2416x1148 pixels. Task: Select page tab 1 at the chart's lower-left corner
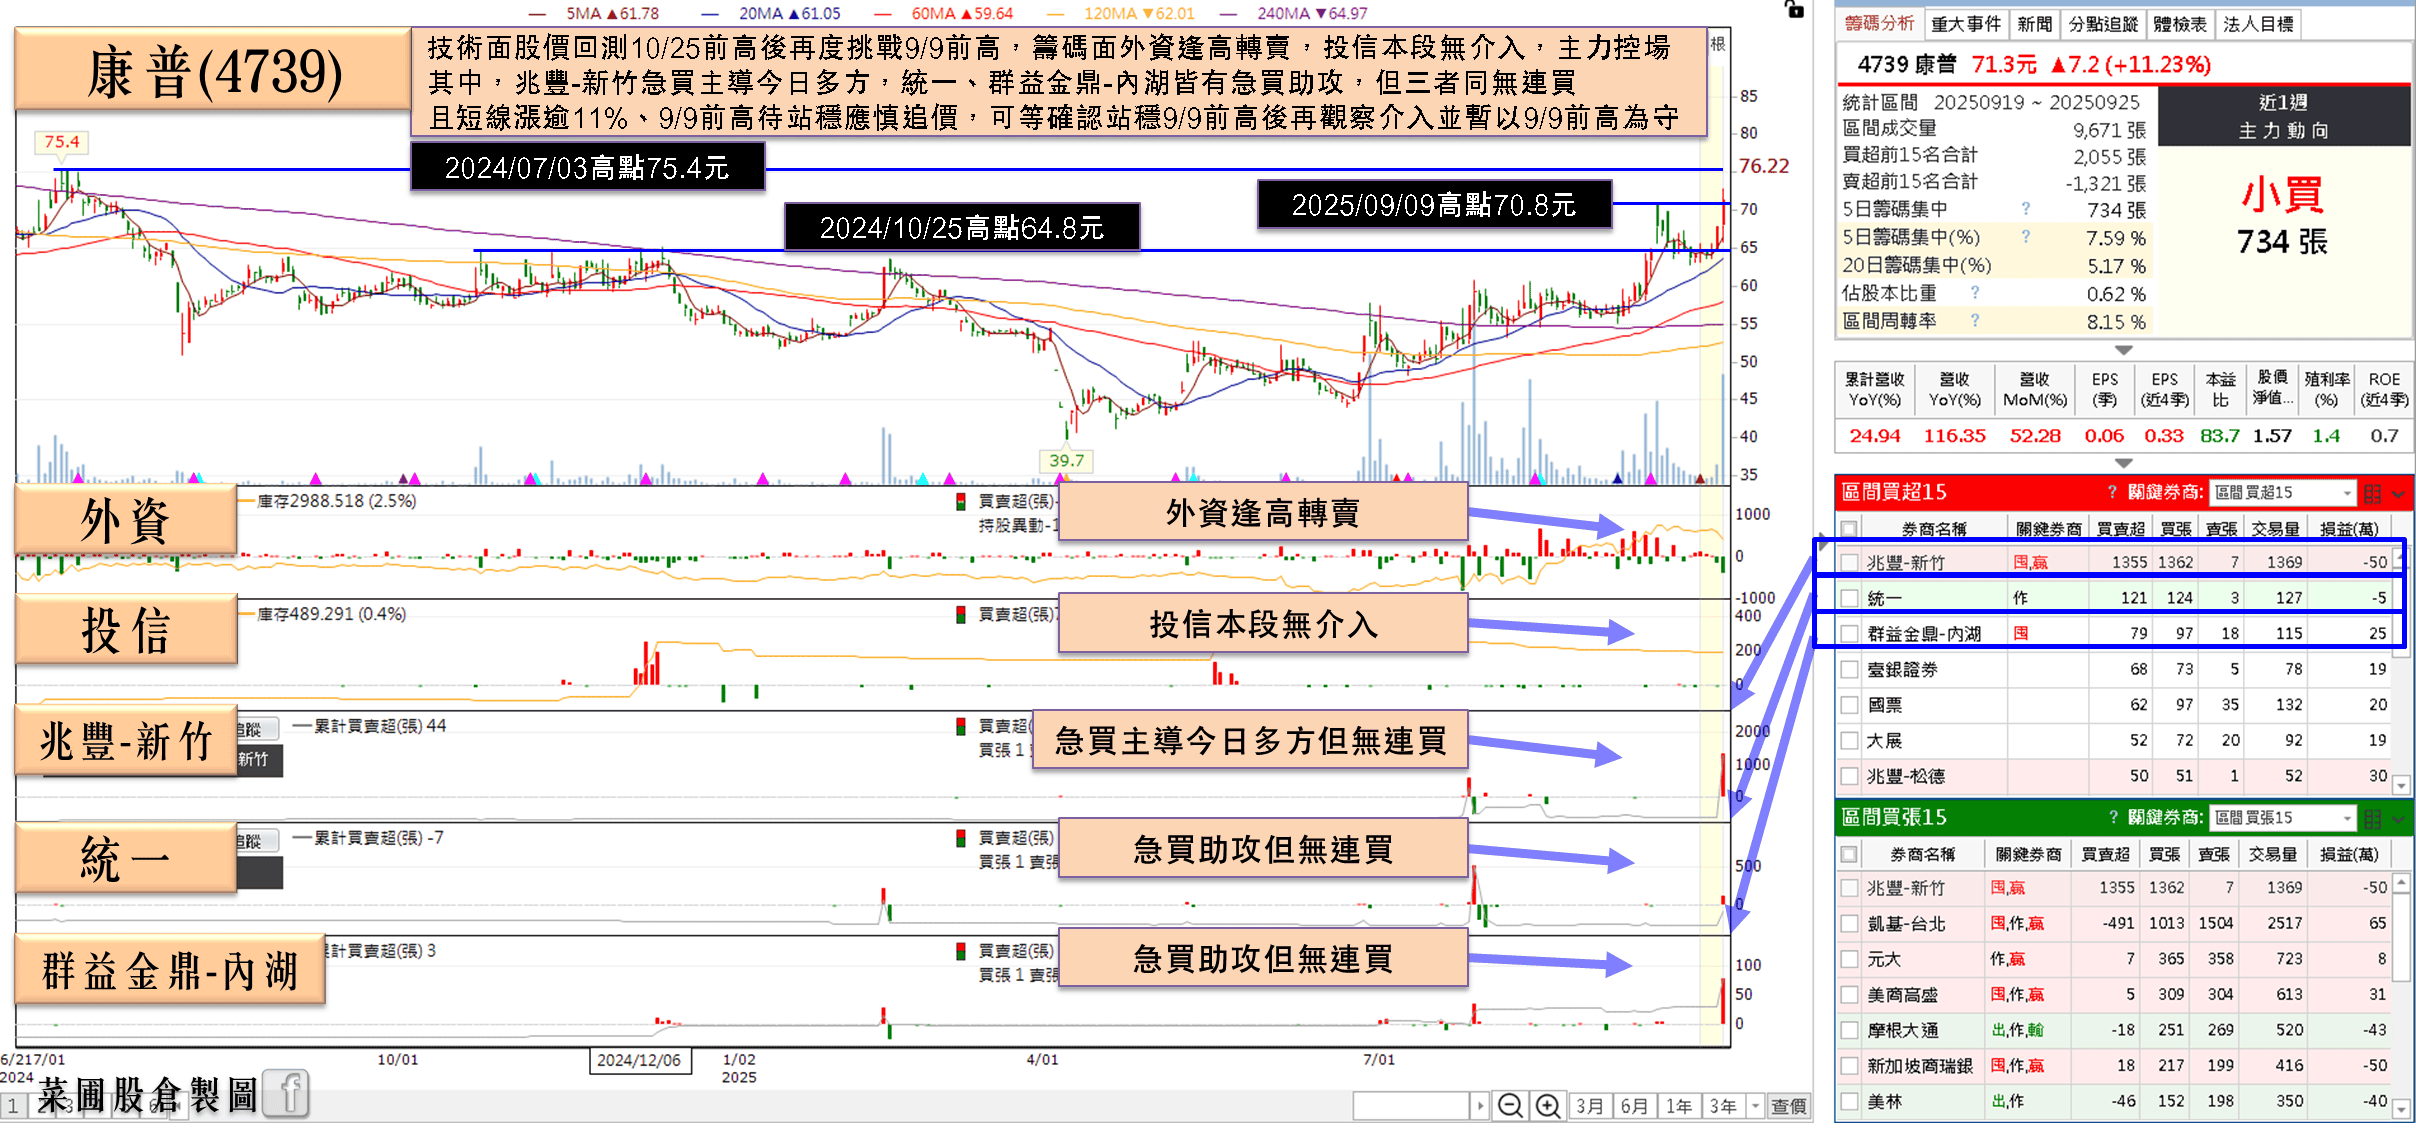click(x=13, y=1107)
